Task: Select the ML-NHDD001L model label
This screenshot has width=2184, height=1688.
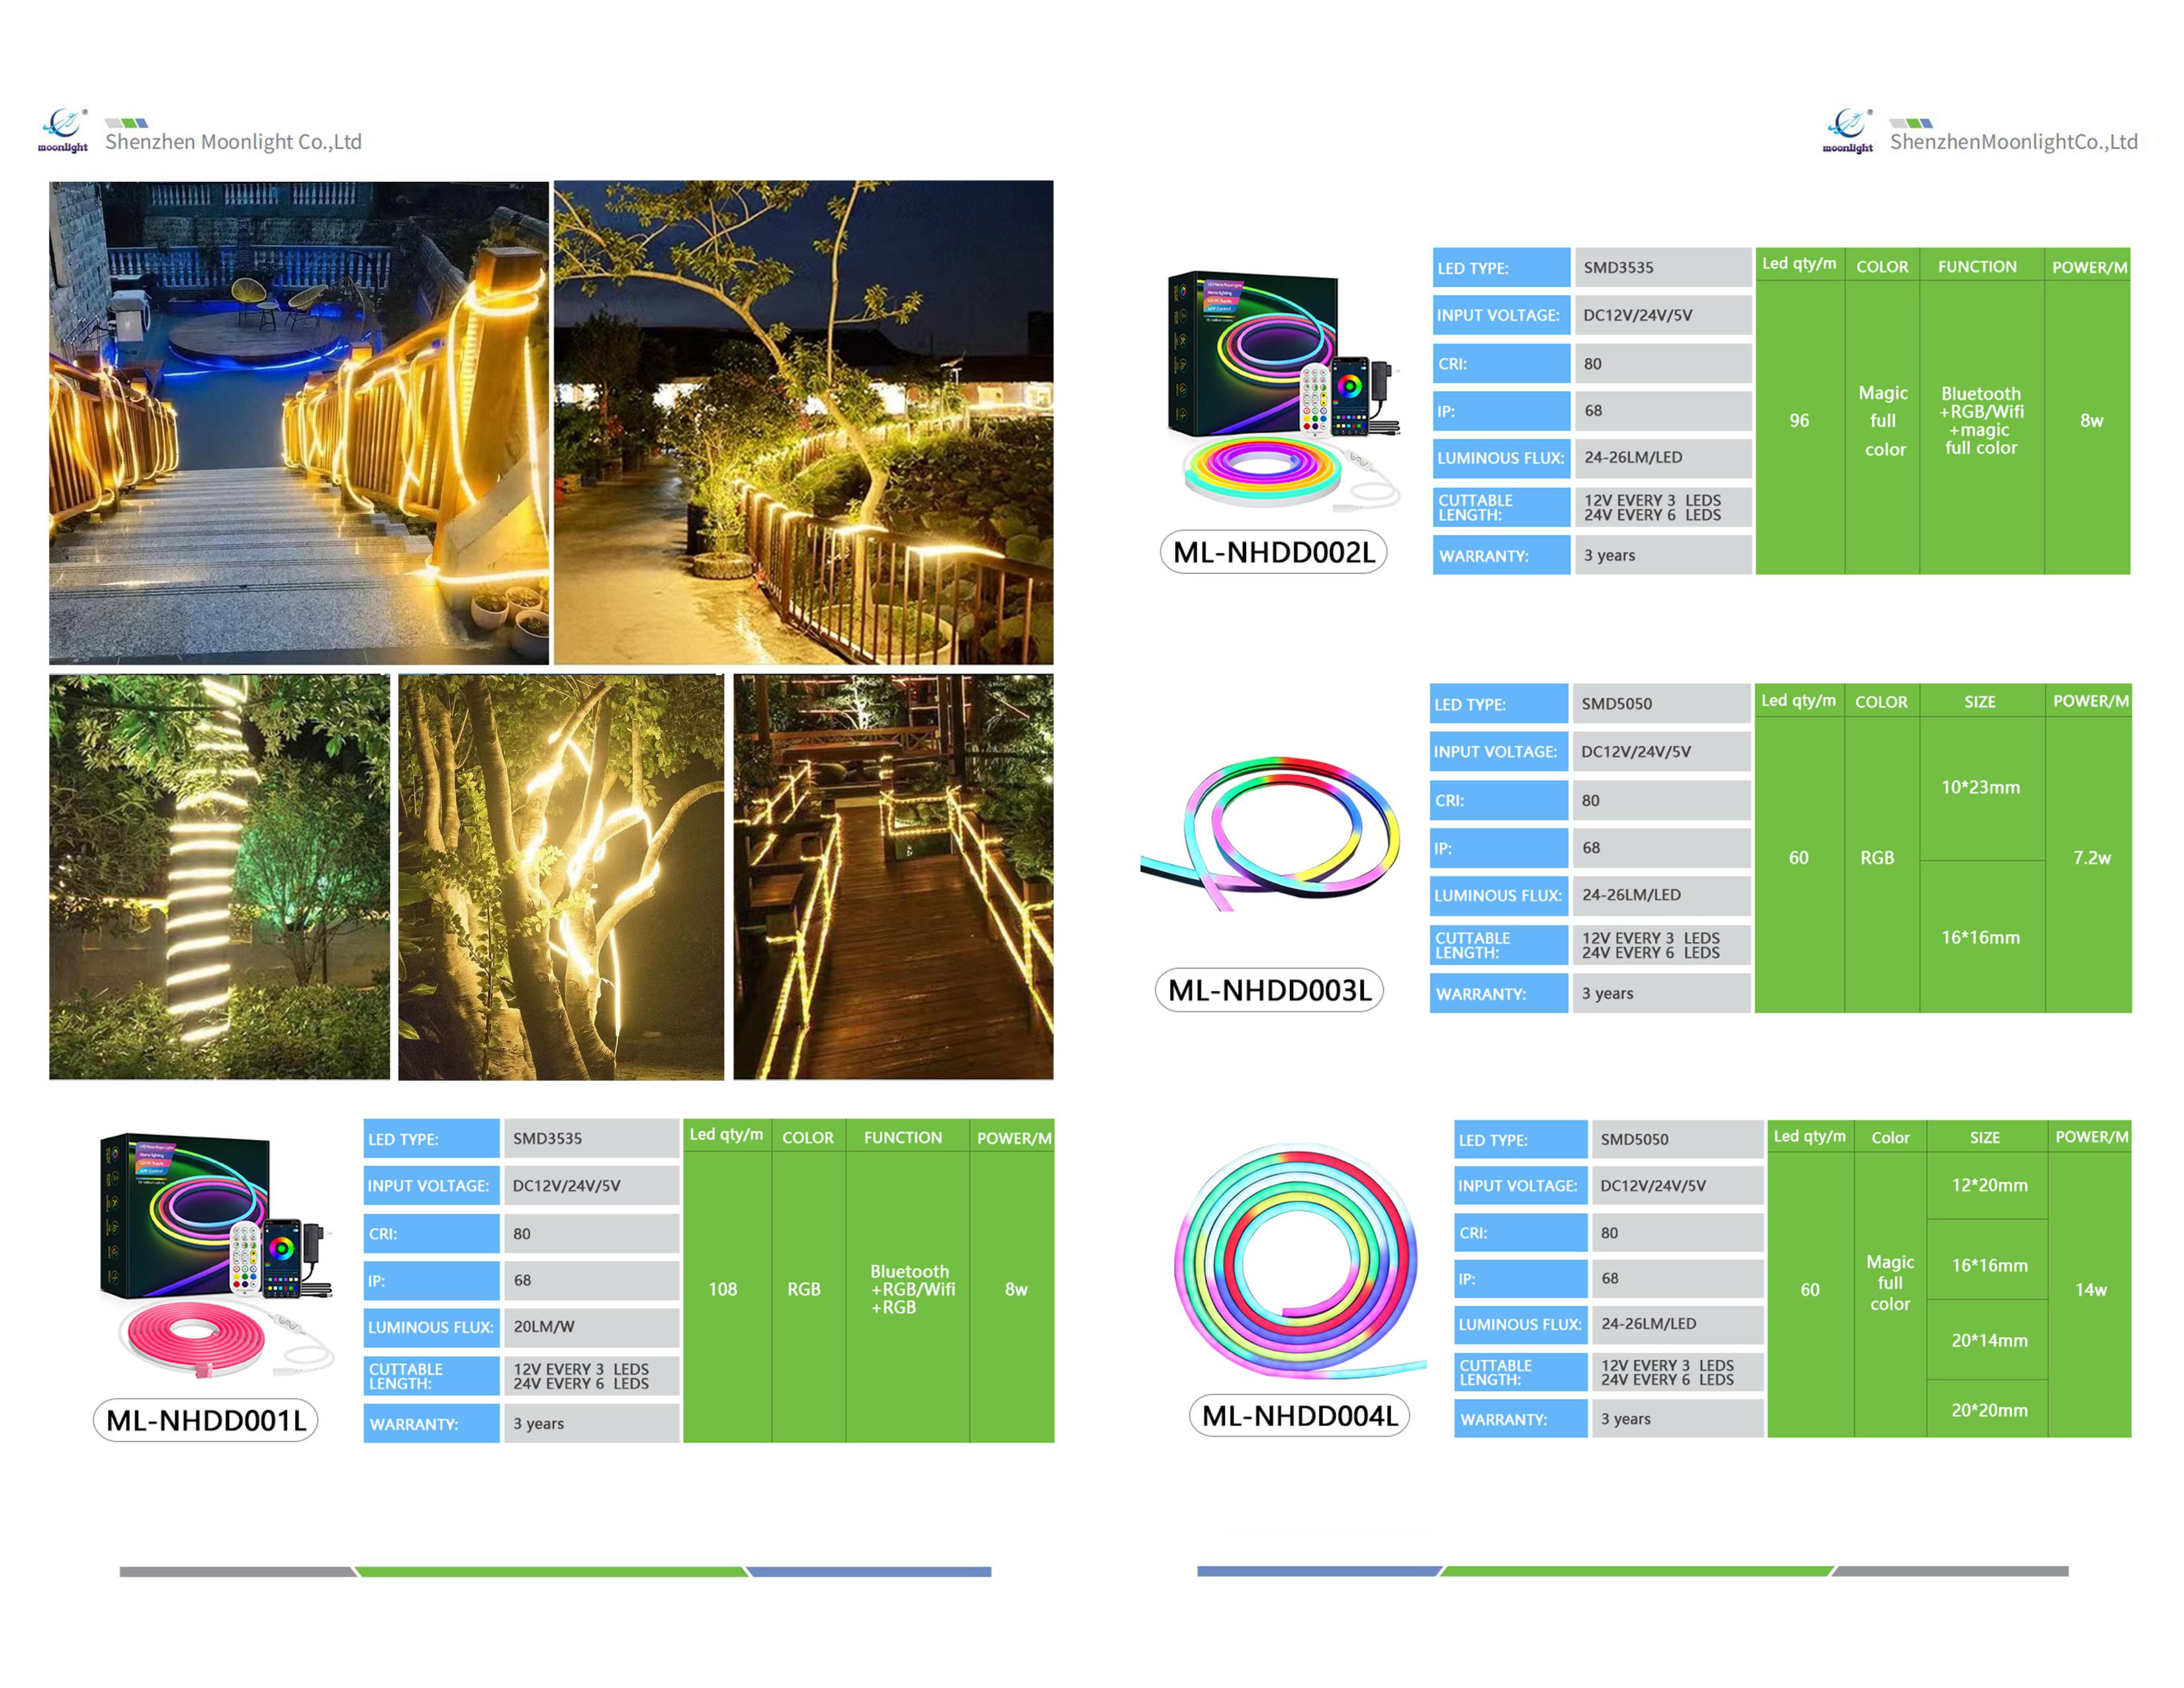Action: point(206,1421)
